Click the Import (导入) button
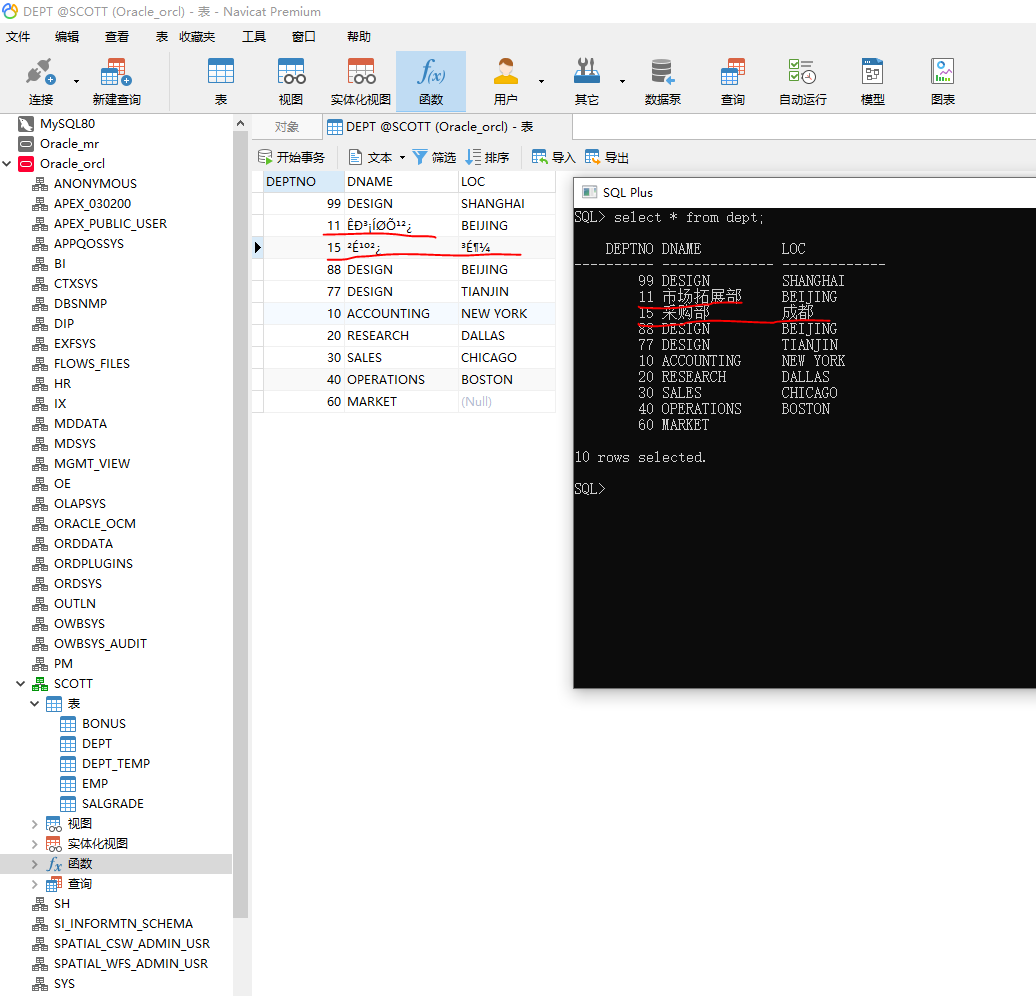1036x996 pixels. (x=554, y=157)
